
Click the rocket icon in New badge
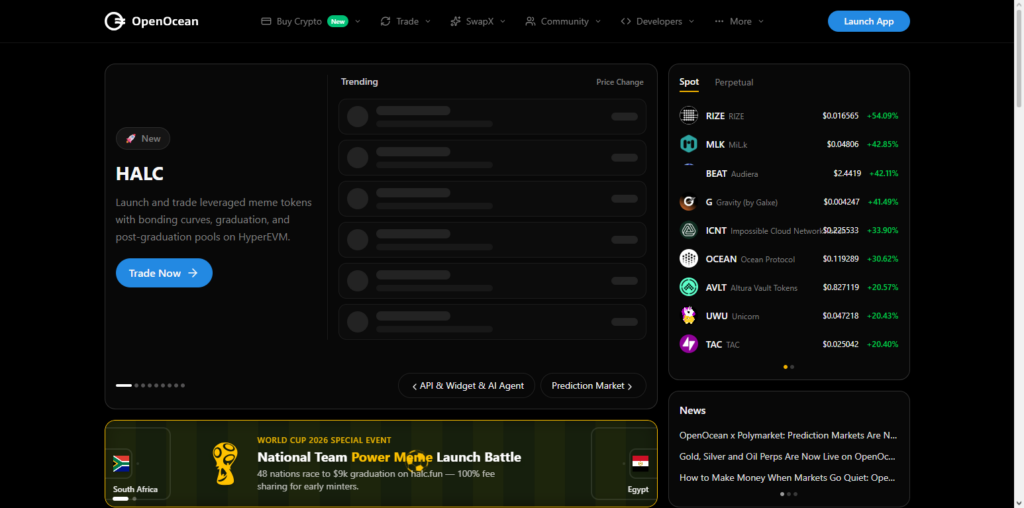point(131,138)
